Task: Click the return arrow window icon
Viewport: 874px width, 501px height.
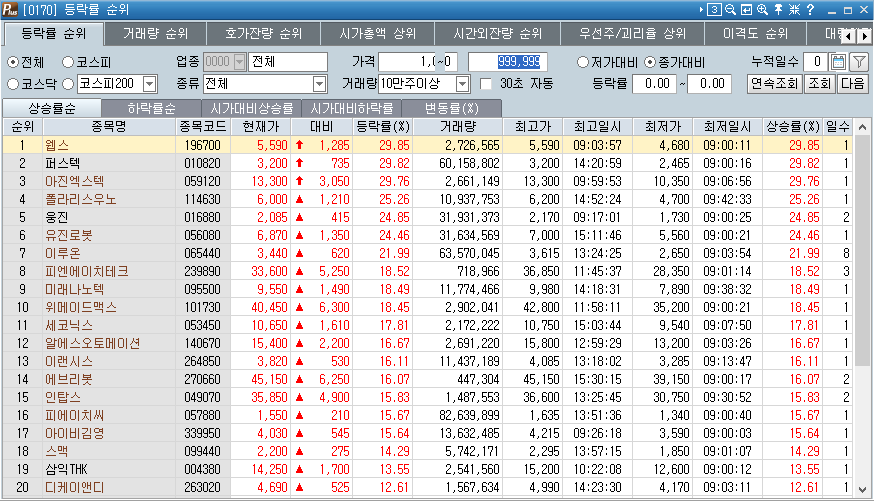Action: (x=746, y=9)
